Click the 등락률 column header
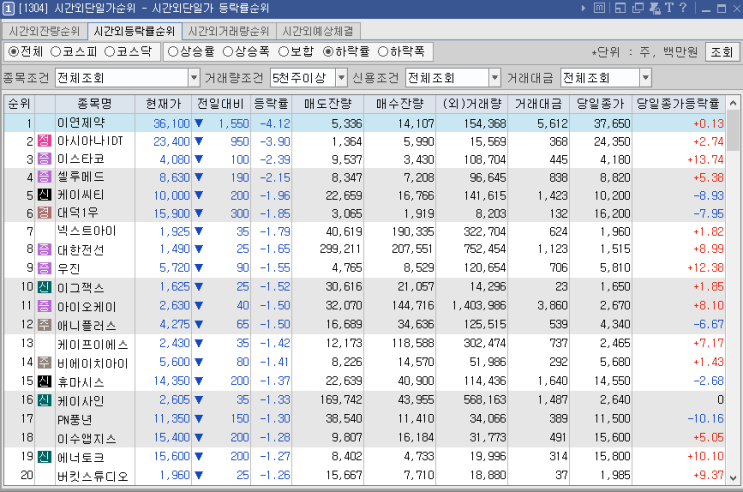 tap(271, 103)
